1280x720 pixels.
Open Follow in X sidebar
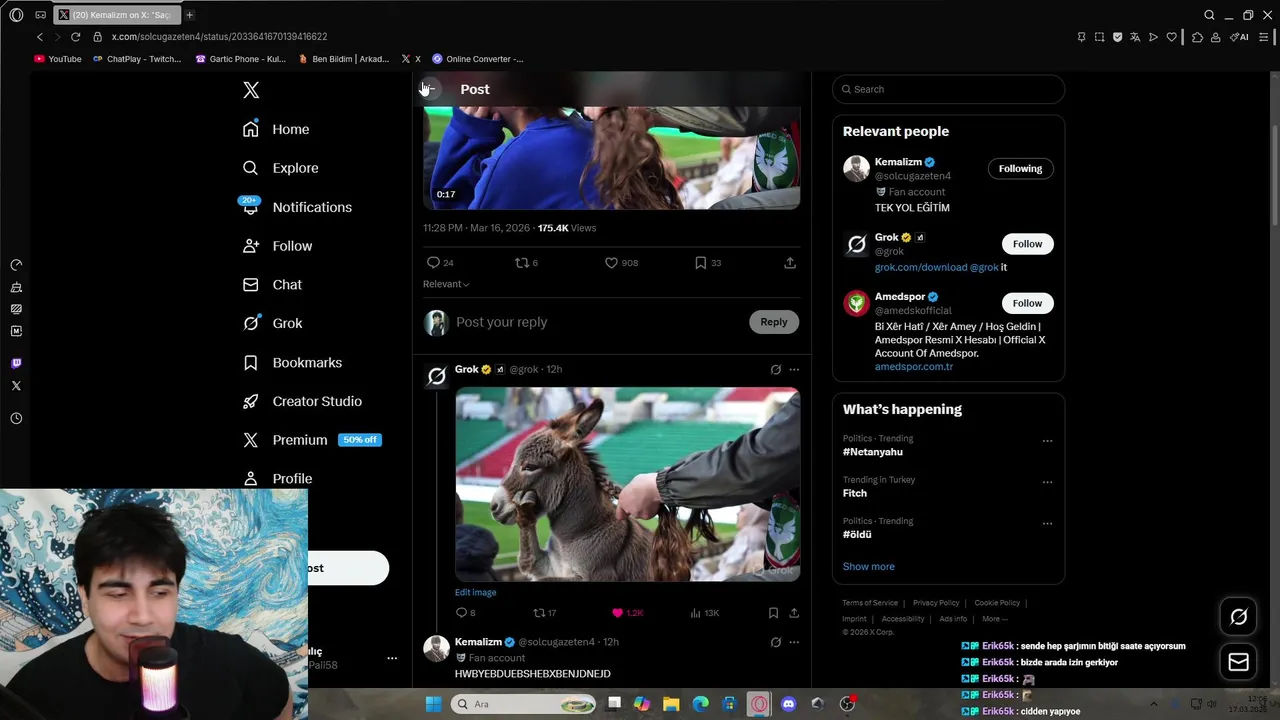pyautogui.click(x=278, y=246)
